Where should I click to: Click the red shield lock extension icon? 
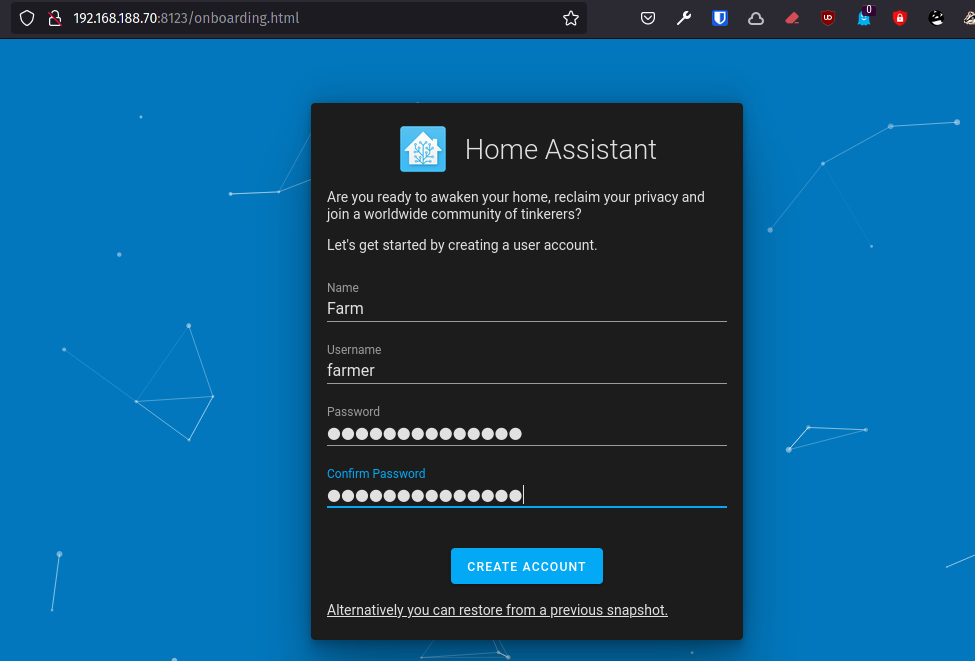pos(900,18)
